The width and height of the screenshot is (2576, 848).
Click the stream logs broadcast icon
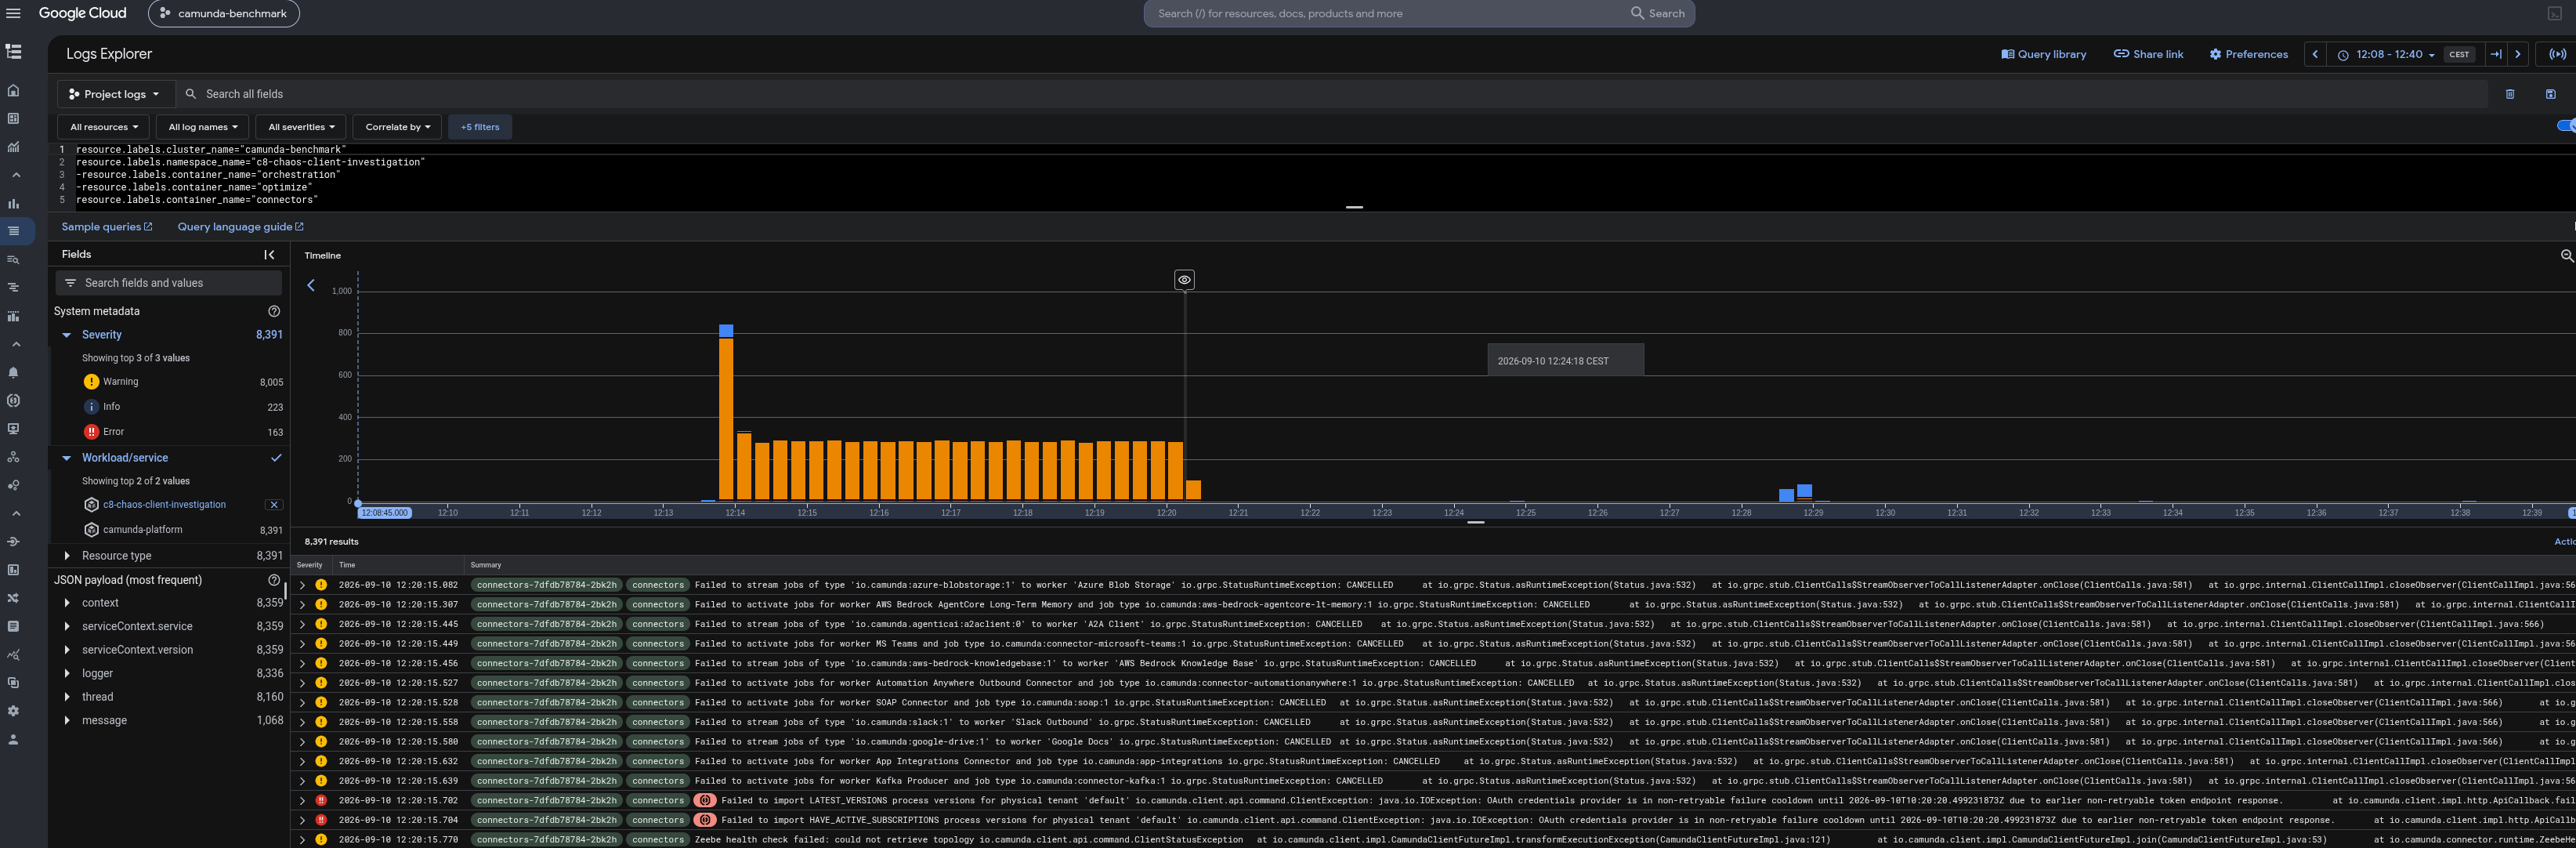click(x=2557, y=54)
